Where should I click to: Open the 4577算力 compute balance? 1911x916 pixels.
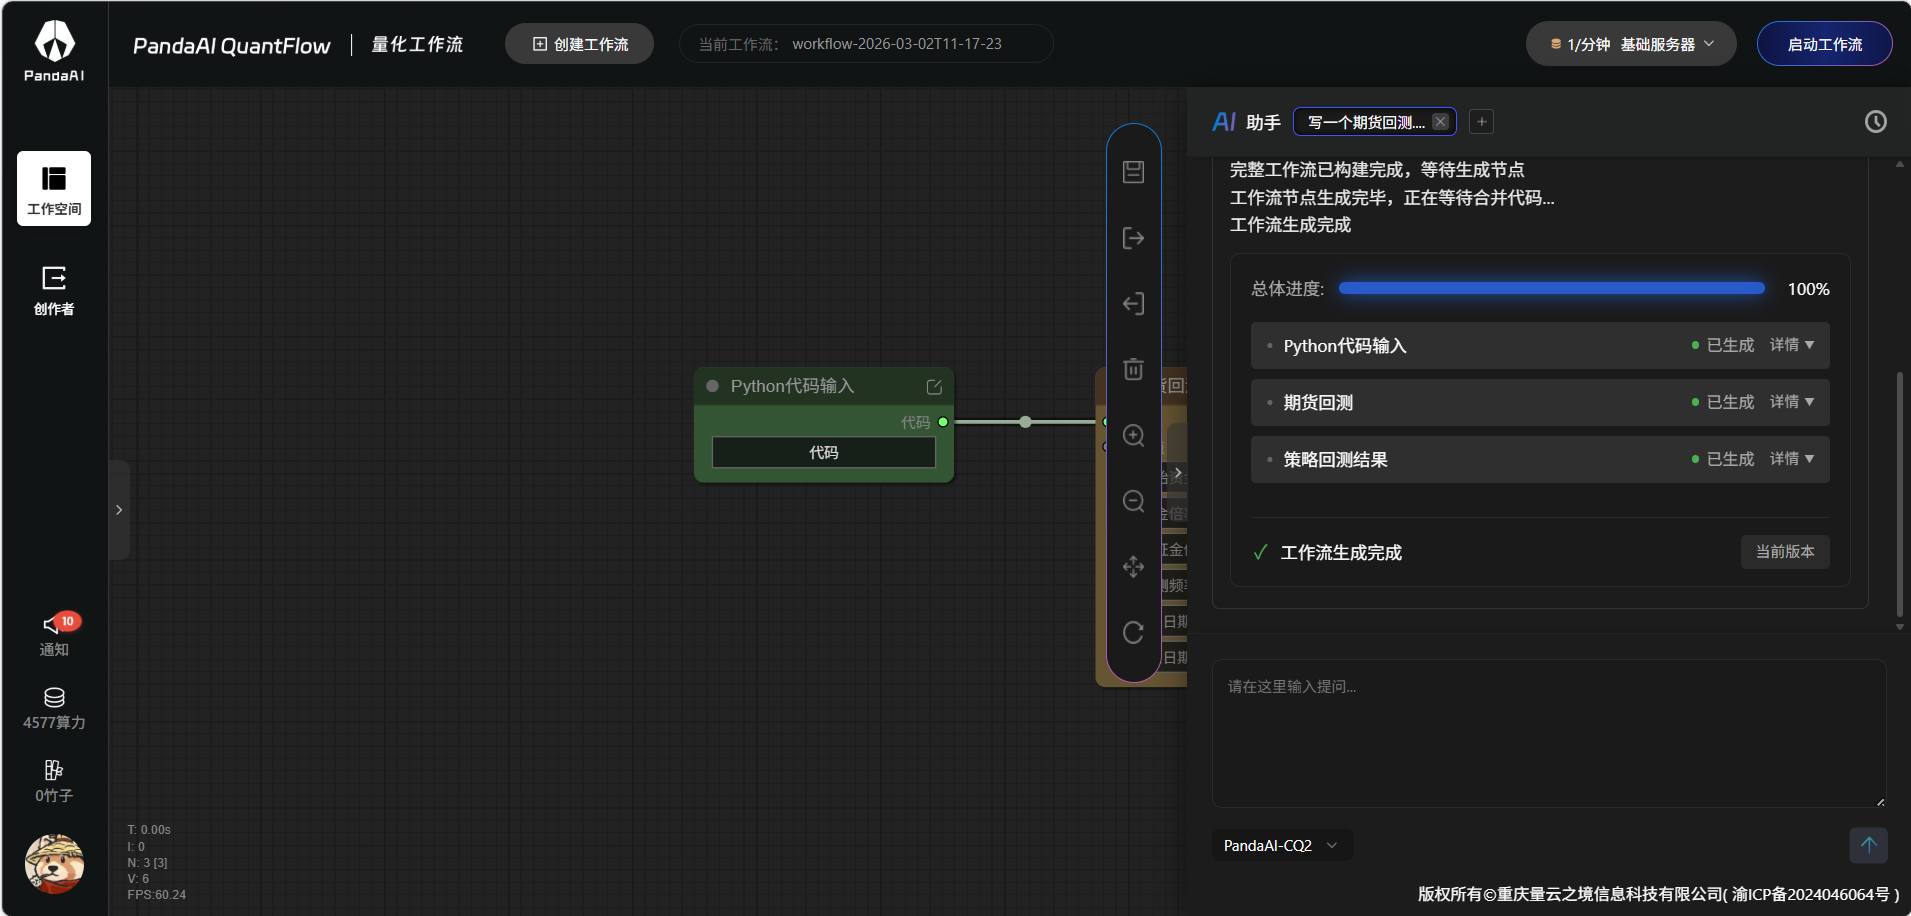tap(54, 709)
